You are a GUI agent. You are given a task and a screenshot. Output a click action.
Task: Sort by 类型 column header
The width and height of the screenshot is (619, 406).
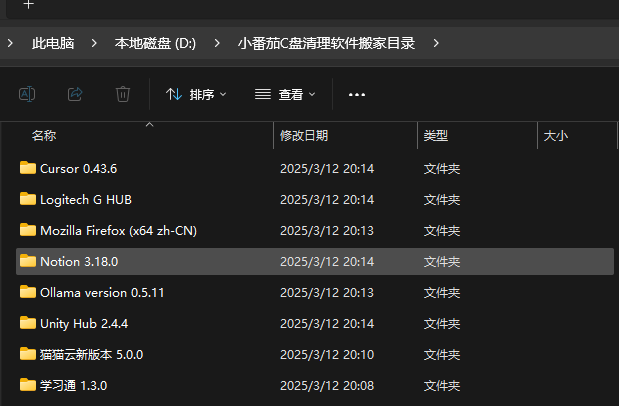click(x=436, y=136)
